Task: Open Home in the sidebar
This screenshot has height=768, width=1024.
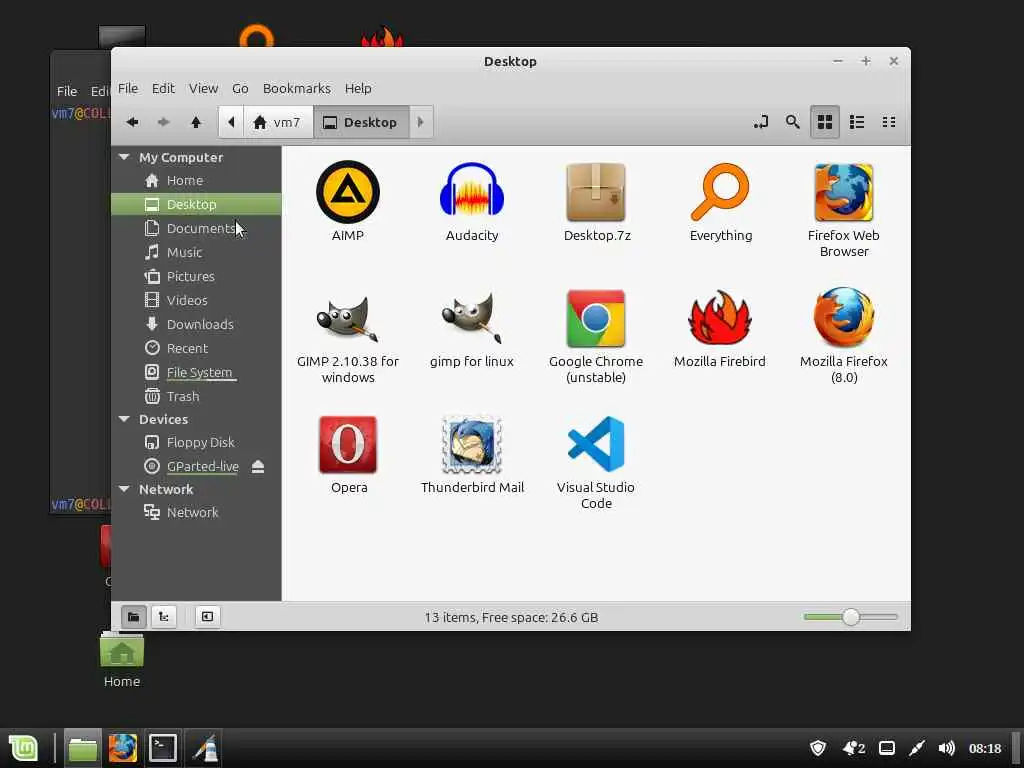Action: [x=196, y=180]
